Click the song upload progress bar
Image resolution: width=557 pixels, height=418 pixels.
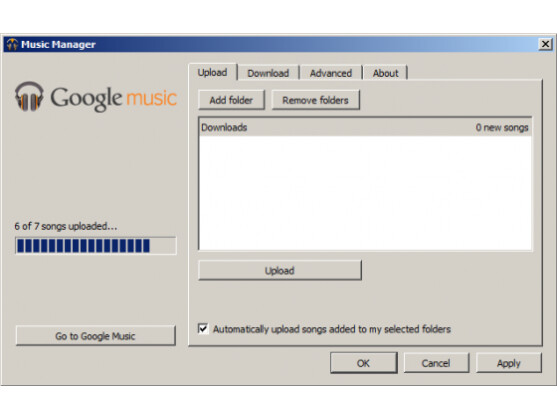(x=96, y=246)
